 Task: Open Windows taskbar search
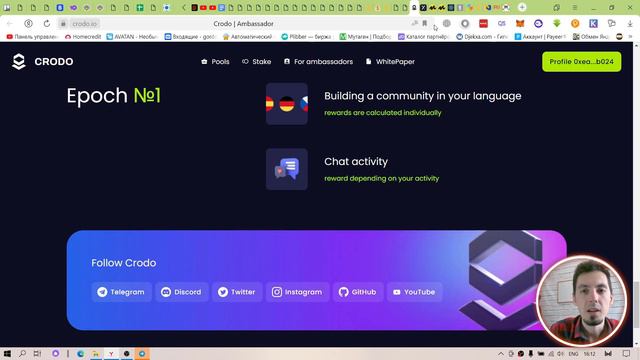tap(22, 353)
